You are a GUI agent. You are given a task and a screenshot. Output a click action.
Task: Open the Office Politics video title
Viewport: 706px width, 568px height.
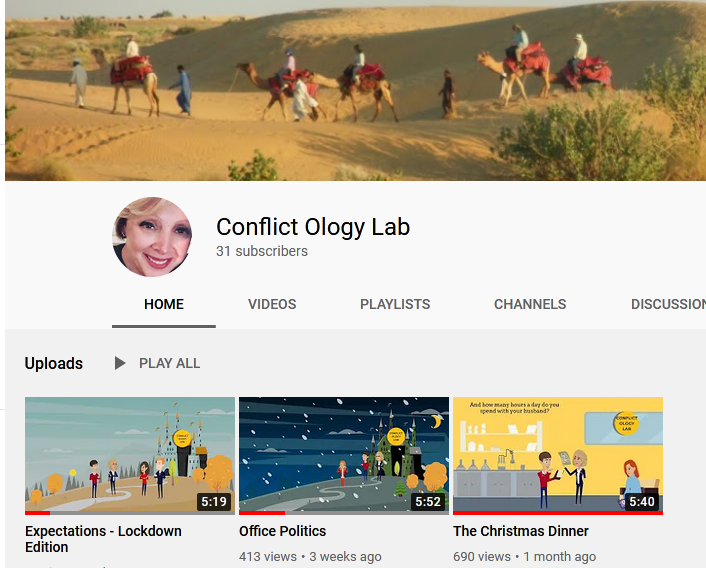click(282, 531)
